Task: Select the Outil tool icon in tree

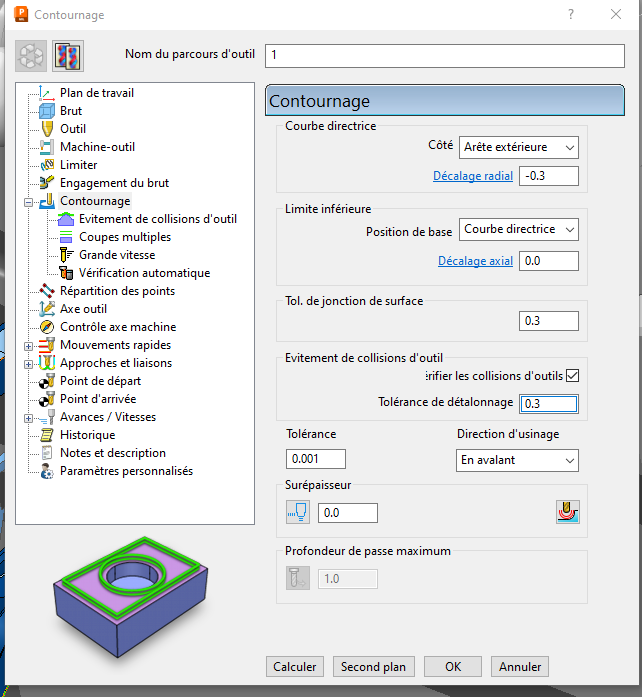Action: coord(47,129)
